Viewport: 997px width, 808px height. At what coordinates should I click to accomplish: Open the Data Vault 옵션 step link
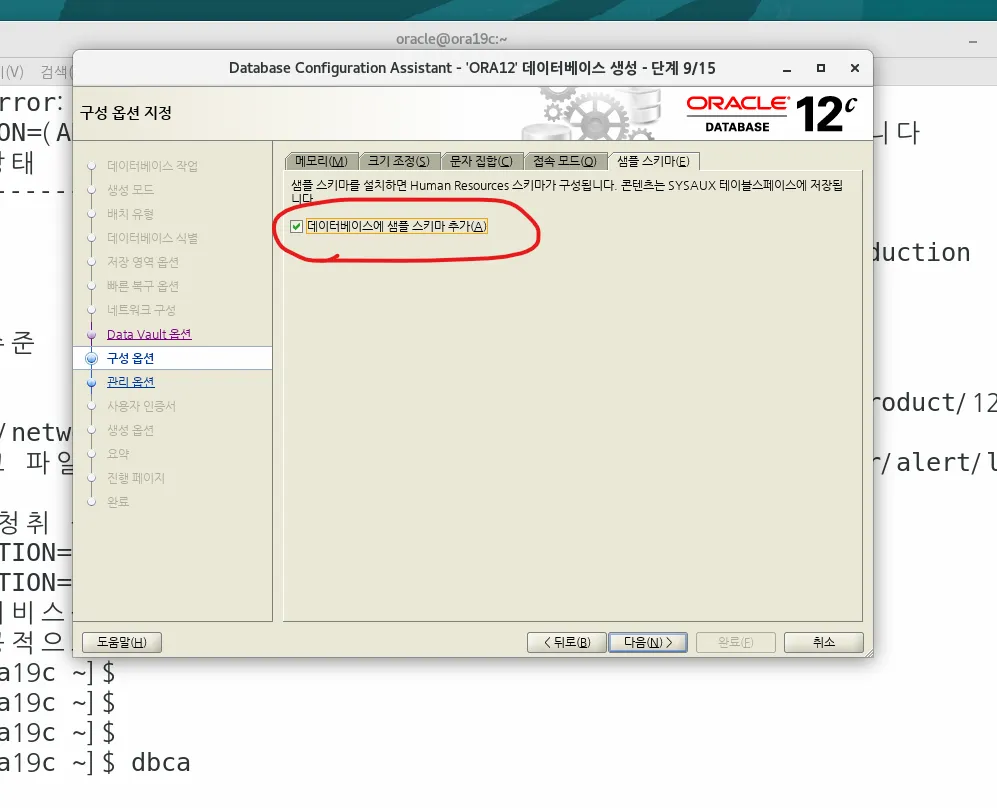coord(149,334)
